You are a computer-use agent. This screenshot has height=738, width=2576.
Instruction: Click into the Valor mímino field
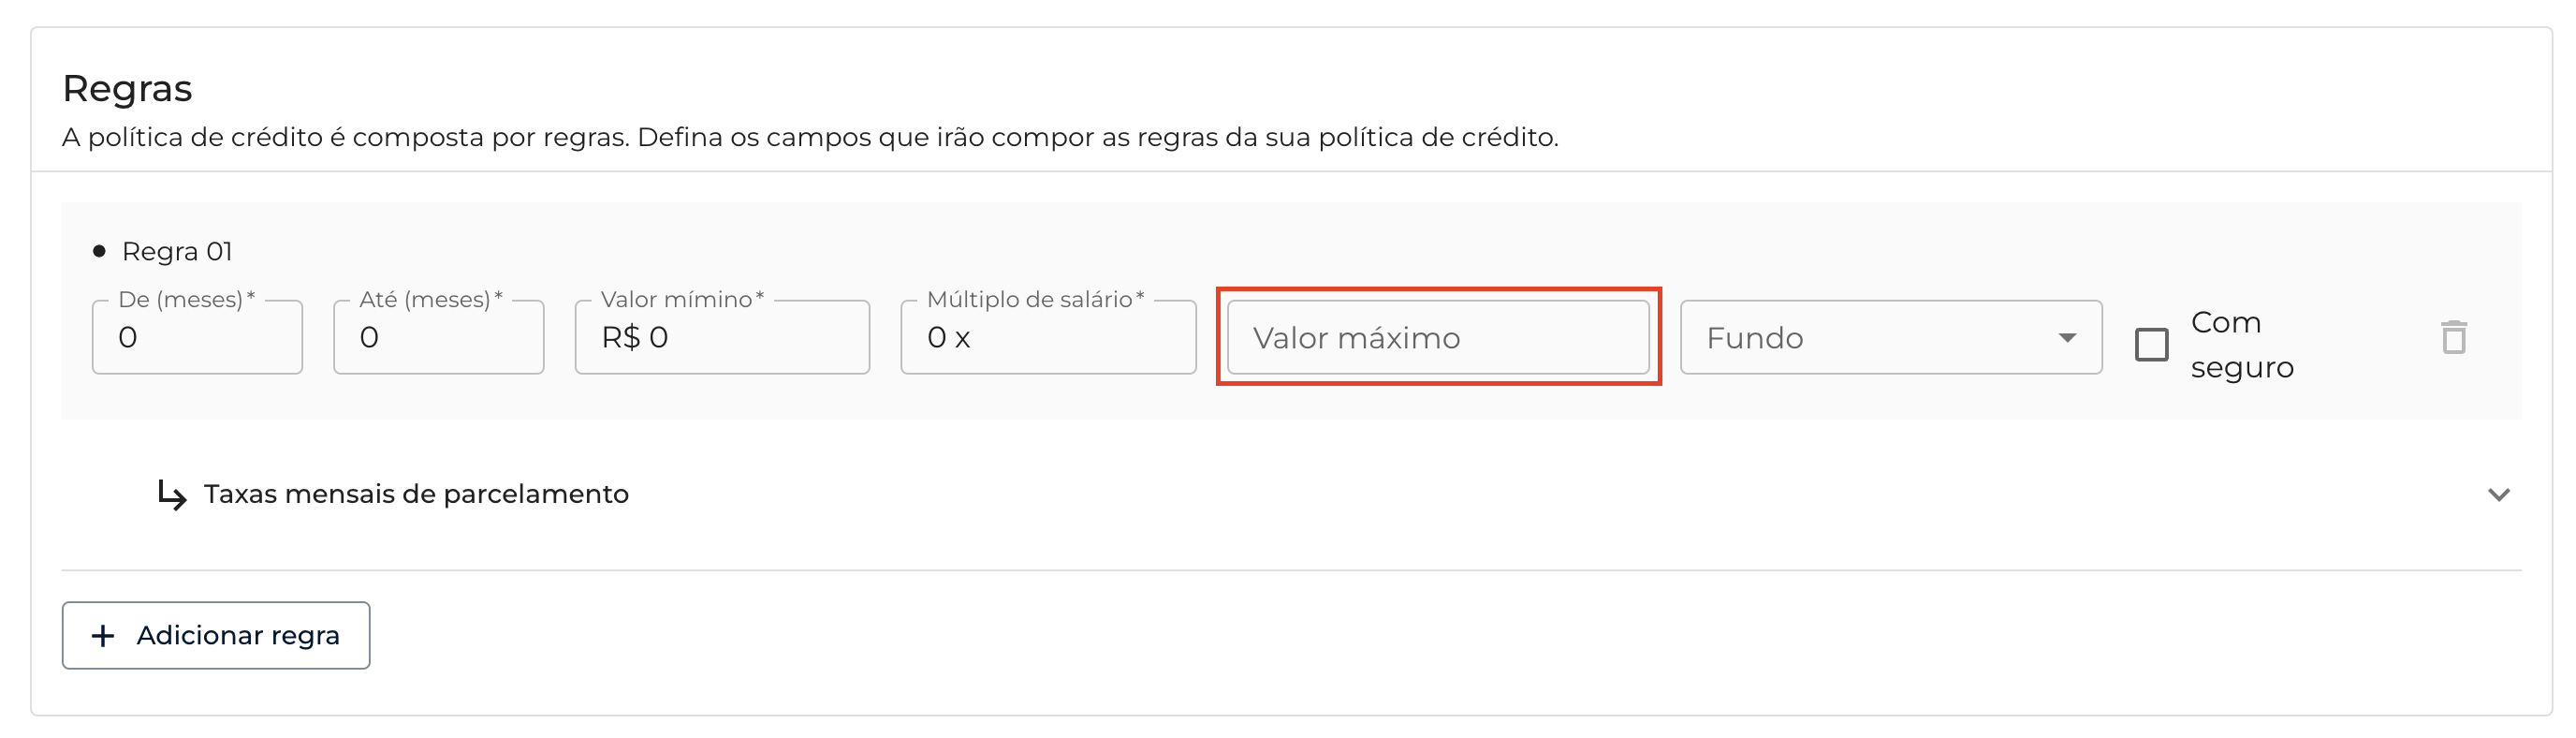[x=722, y=338]
